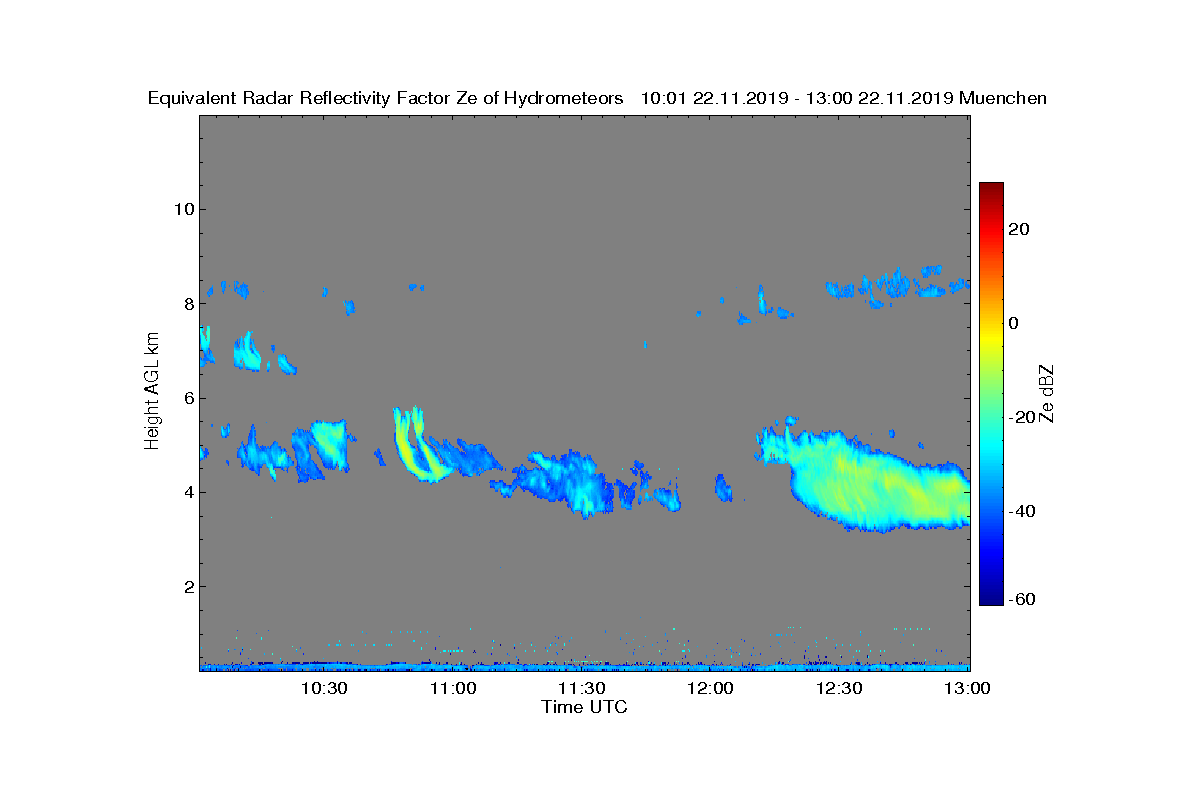Click the 12:30 time tick label
Screen dimensions: 1200x800
[839, 688]
